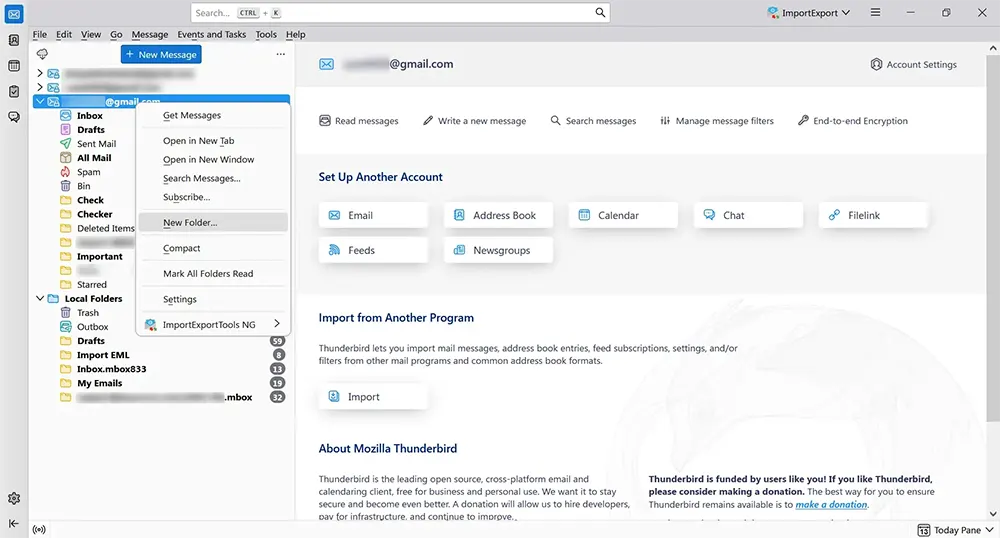Expand the second blurred account
The width and height of the screenshot is (1000, 538).
(x=40, y=87)
